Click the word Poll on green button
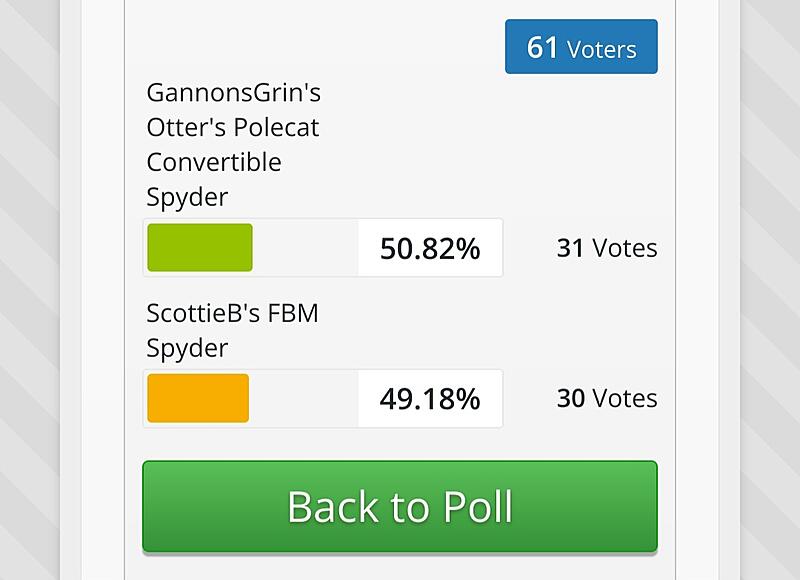The height and width of the screenshot is (580, 800). [x=478, y=507]
